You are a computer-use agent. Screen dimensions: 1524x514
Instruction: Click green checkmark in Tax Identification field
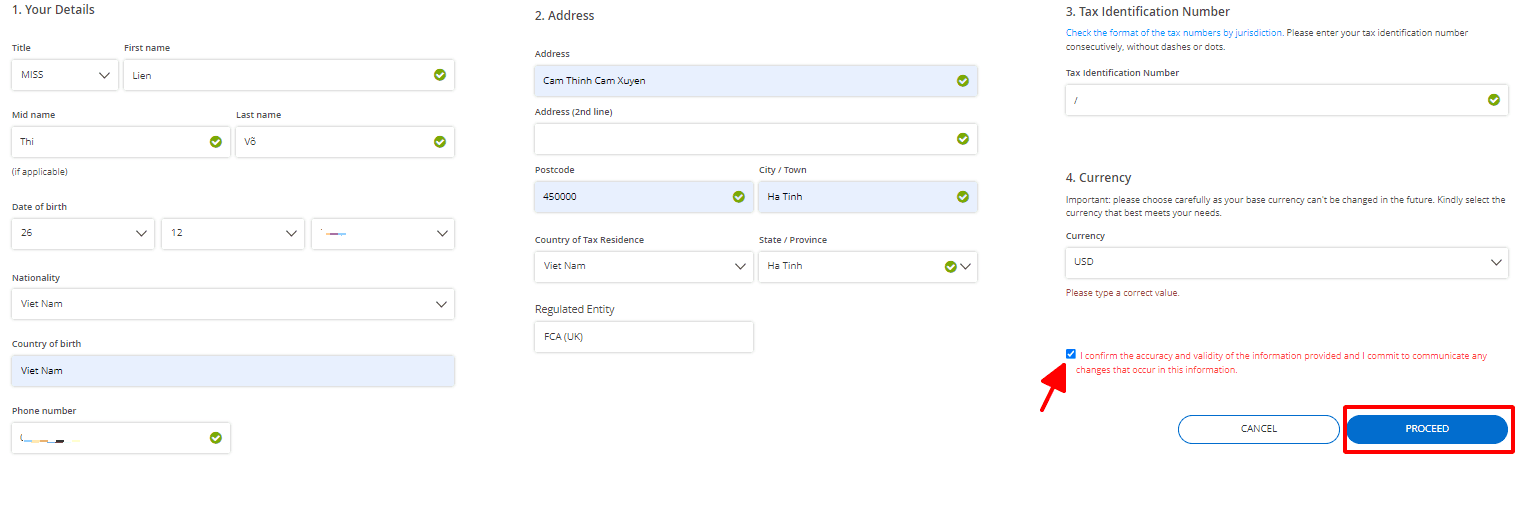[x=1494, y=100]
